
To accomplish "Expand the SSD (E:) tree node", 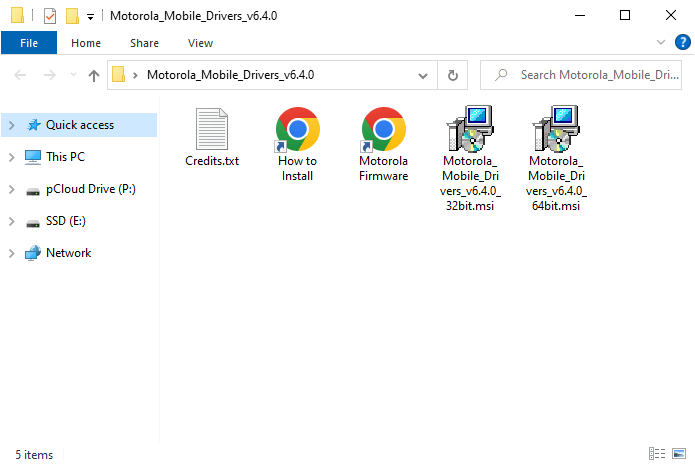I will [12, 222].
